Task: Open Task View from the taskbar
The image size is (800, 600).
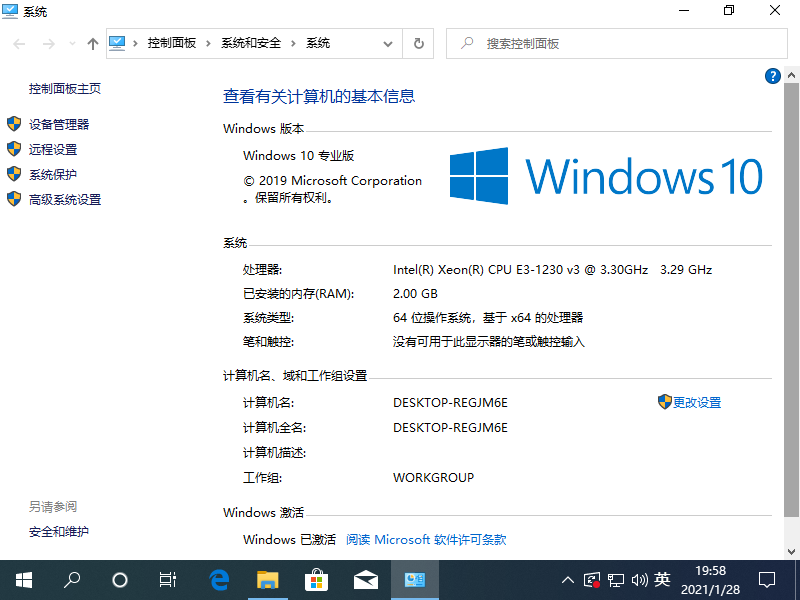Action: (x=167, y=579)
